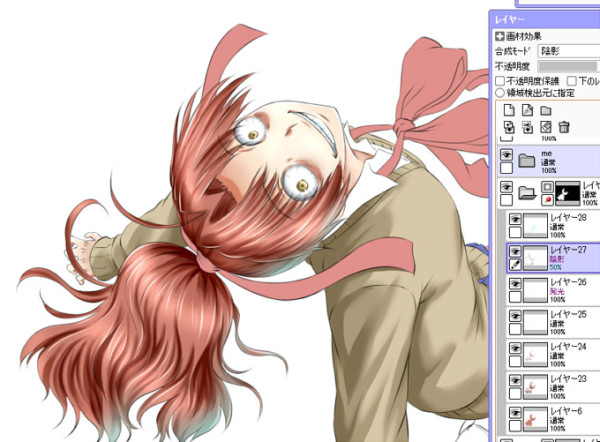Select the レイヤー23 thumbnail

tap(535, 387)
